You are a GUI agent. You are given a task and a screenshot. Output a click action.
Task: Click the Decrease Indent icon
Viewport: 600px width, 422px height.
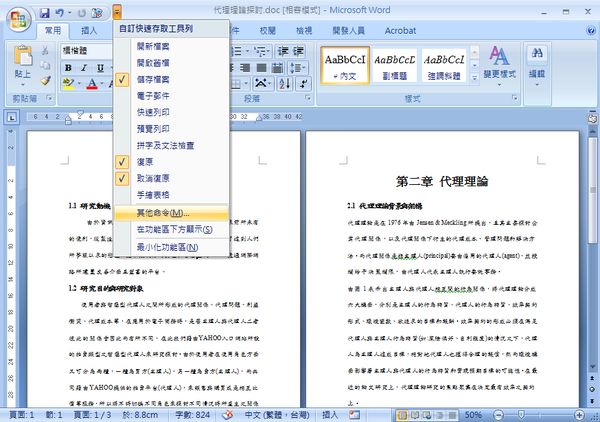(x=283, y=51)
